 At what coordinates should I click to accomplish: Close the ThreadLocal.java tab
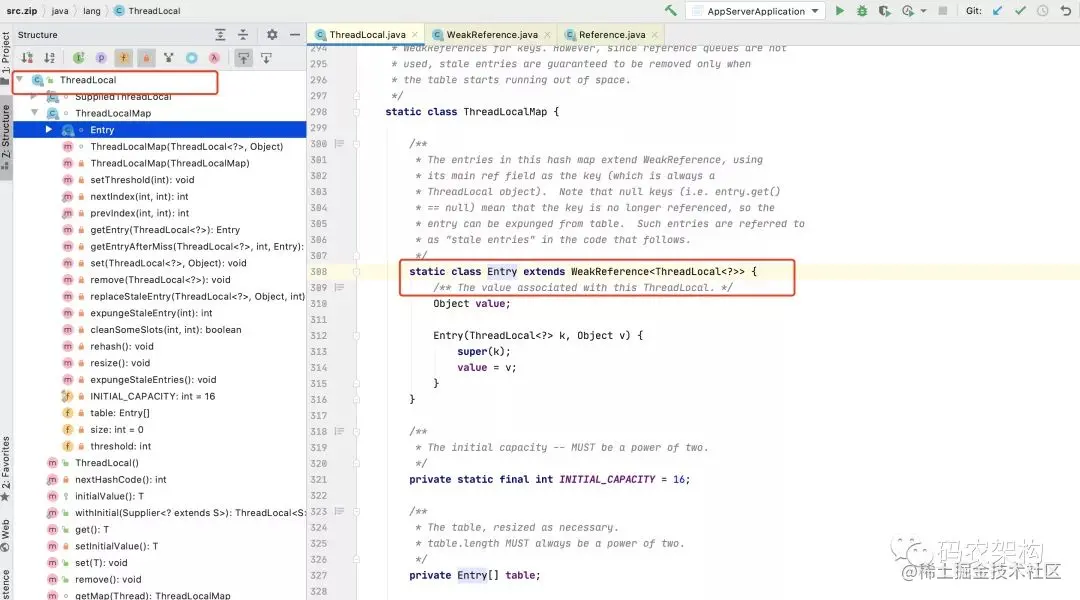[415, 34]
